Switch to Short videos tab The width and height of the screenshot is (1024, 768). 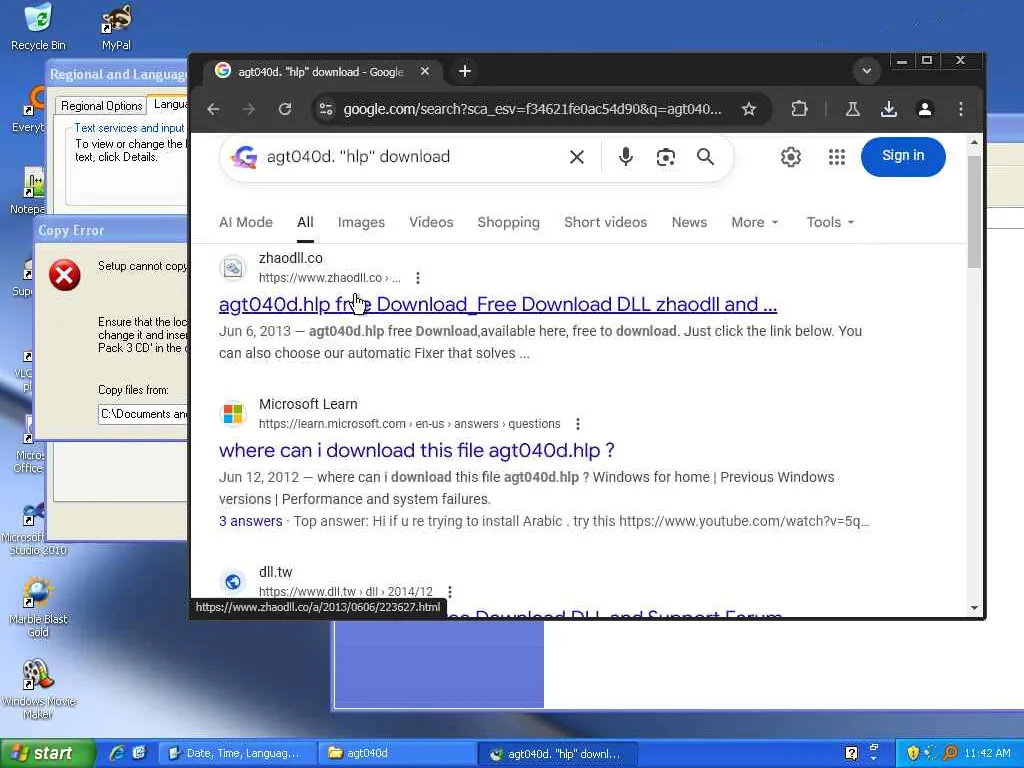coord(605,222)
